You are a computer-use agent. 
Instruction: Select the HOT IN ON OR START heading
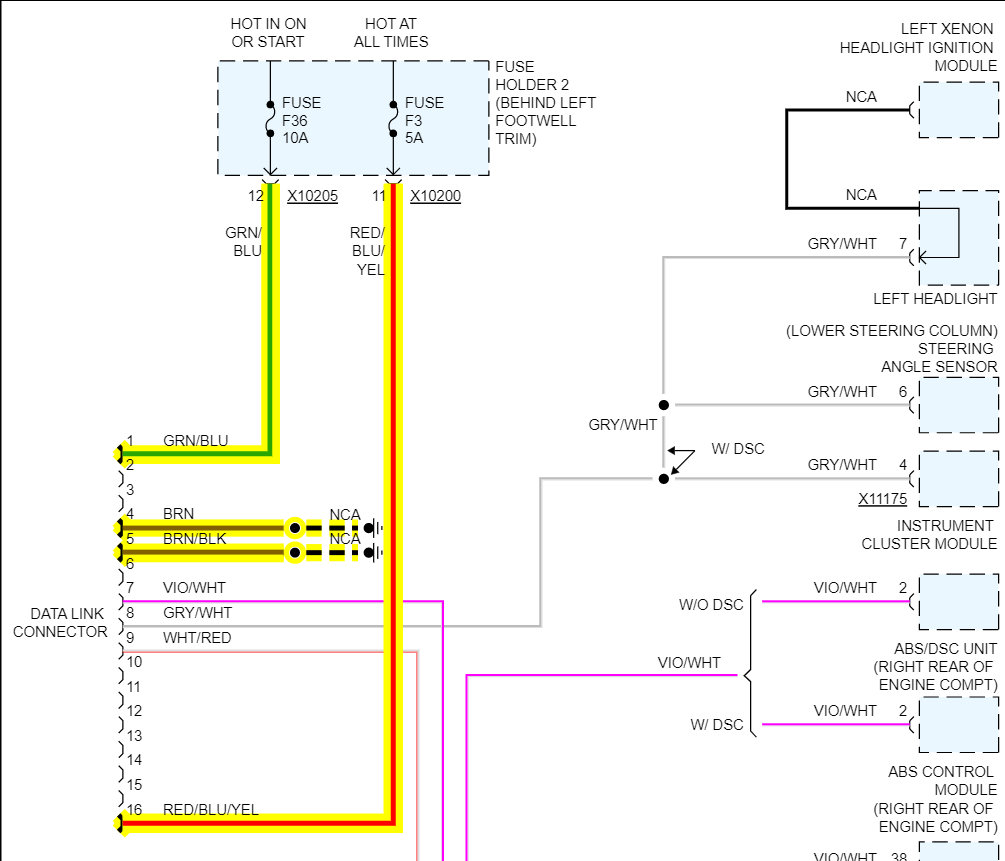268,33
